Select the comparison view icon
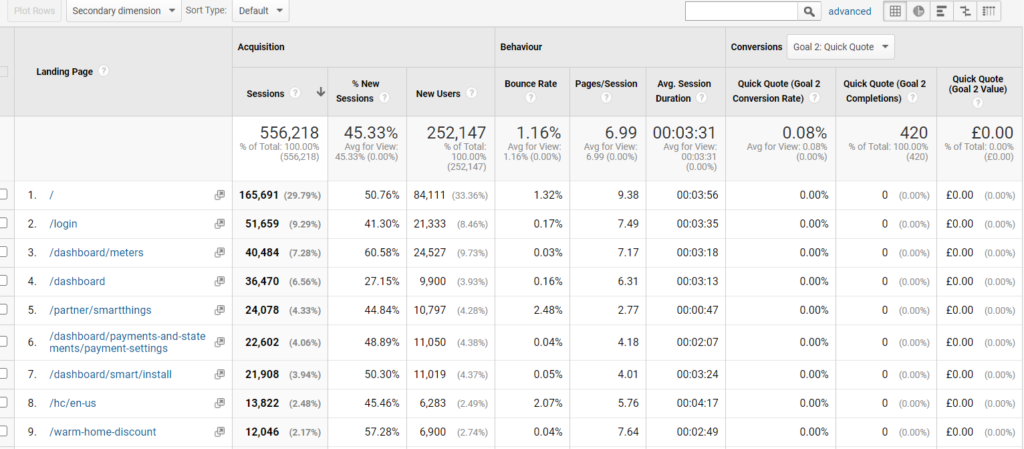1024x449 pixels. [965, 11]
